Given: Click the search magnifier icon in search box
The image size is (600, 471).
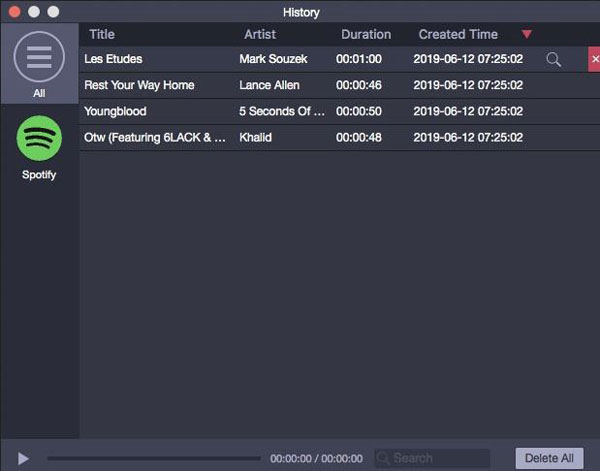Looking at the screenshot, I should (382, 458).
